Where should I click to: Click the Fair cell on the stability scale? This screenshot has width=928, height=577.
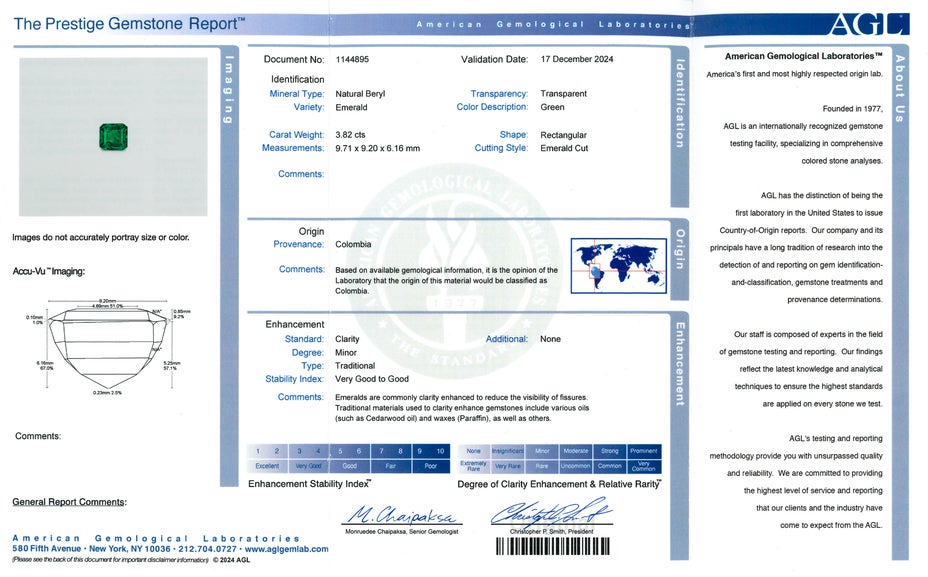tap(391, 466)
